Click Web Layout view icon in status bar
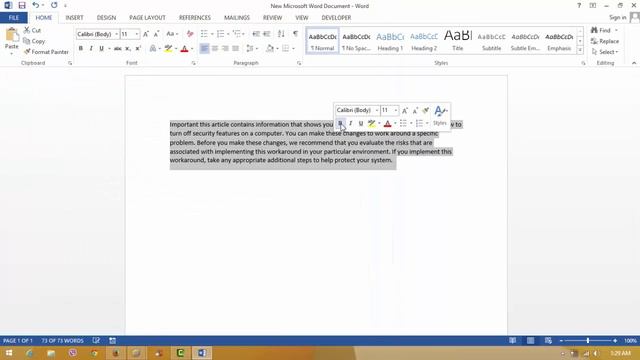This screenshot has width=640, height=360. click(x=548, y=340)
